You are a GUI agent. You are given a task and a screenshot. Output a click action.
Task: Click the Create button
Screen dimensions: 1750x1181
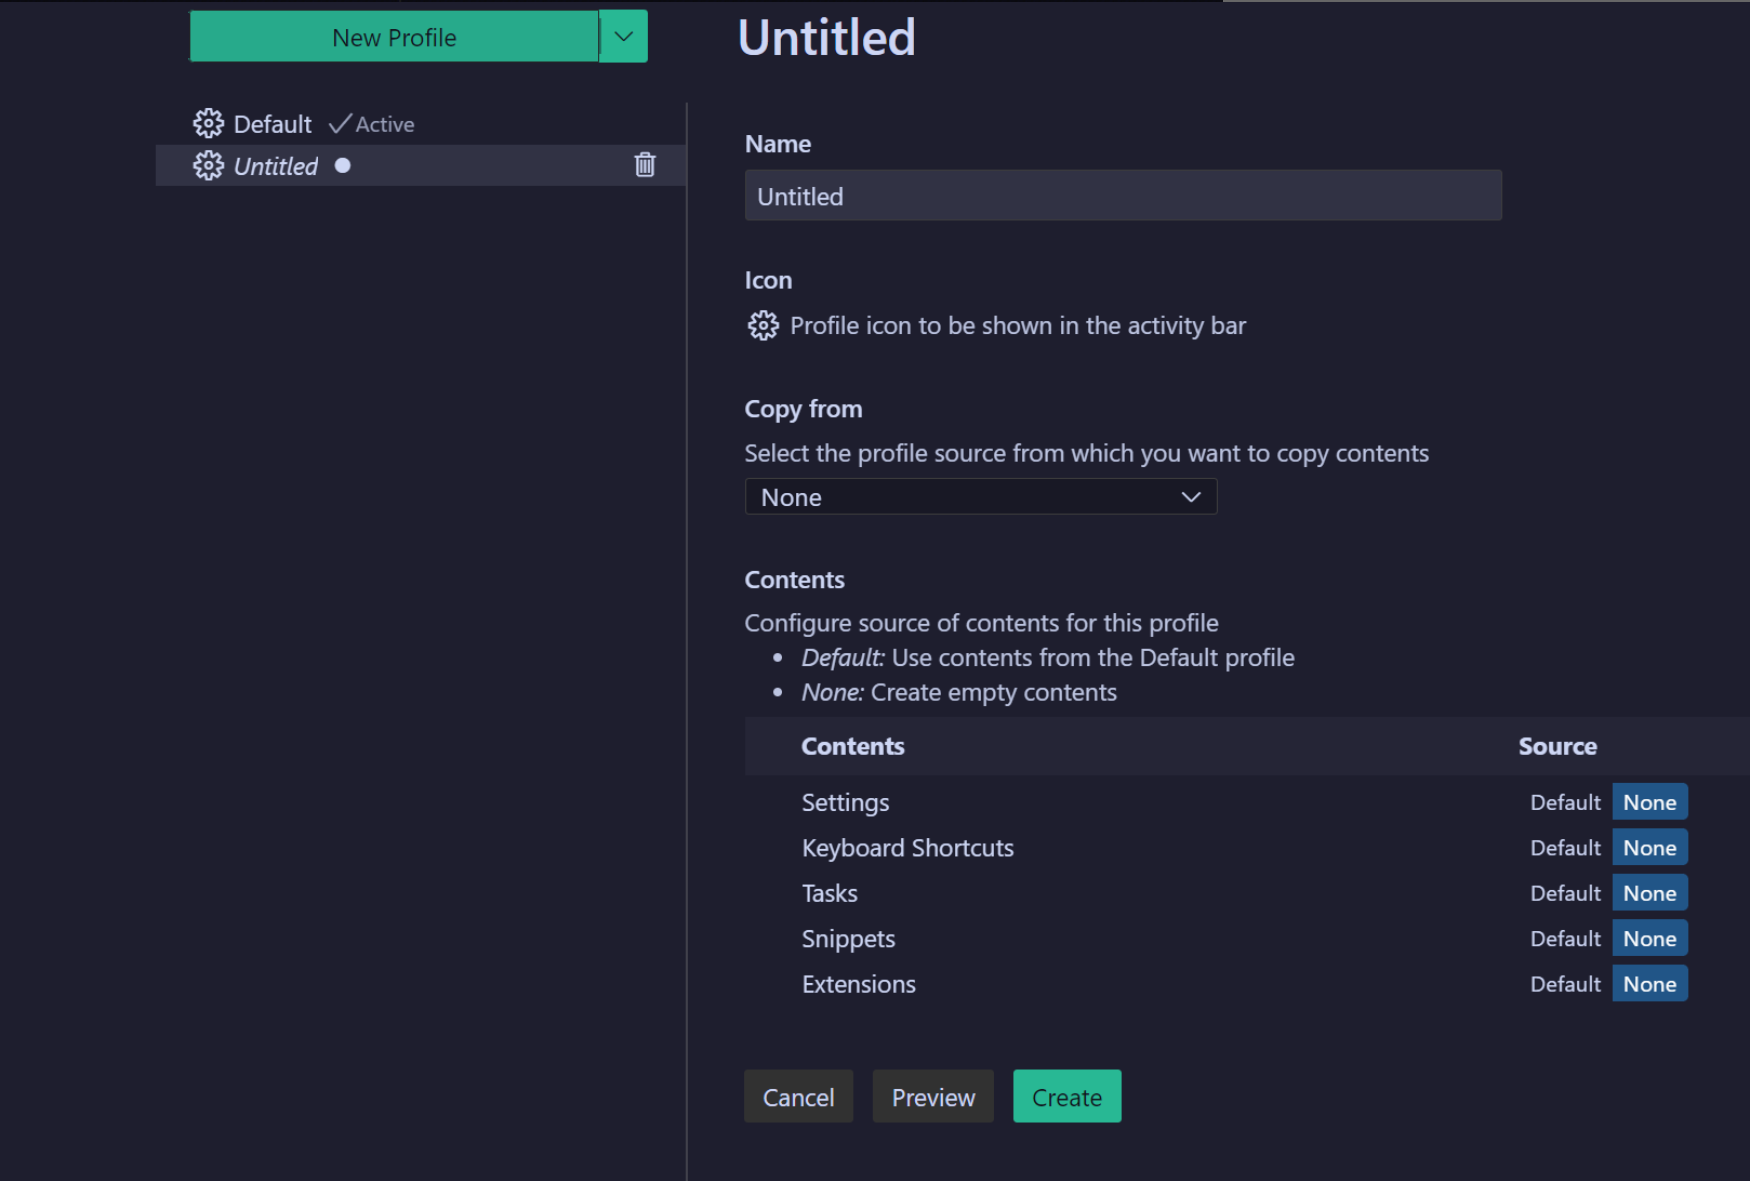coord(1066,1097)
